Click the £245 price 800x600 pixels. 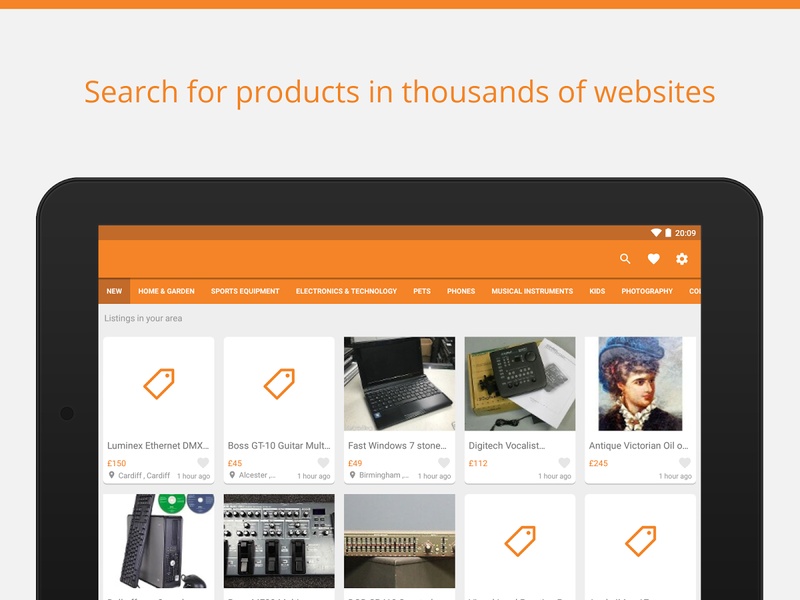(598, 463)
